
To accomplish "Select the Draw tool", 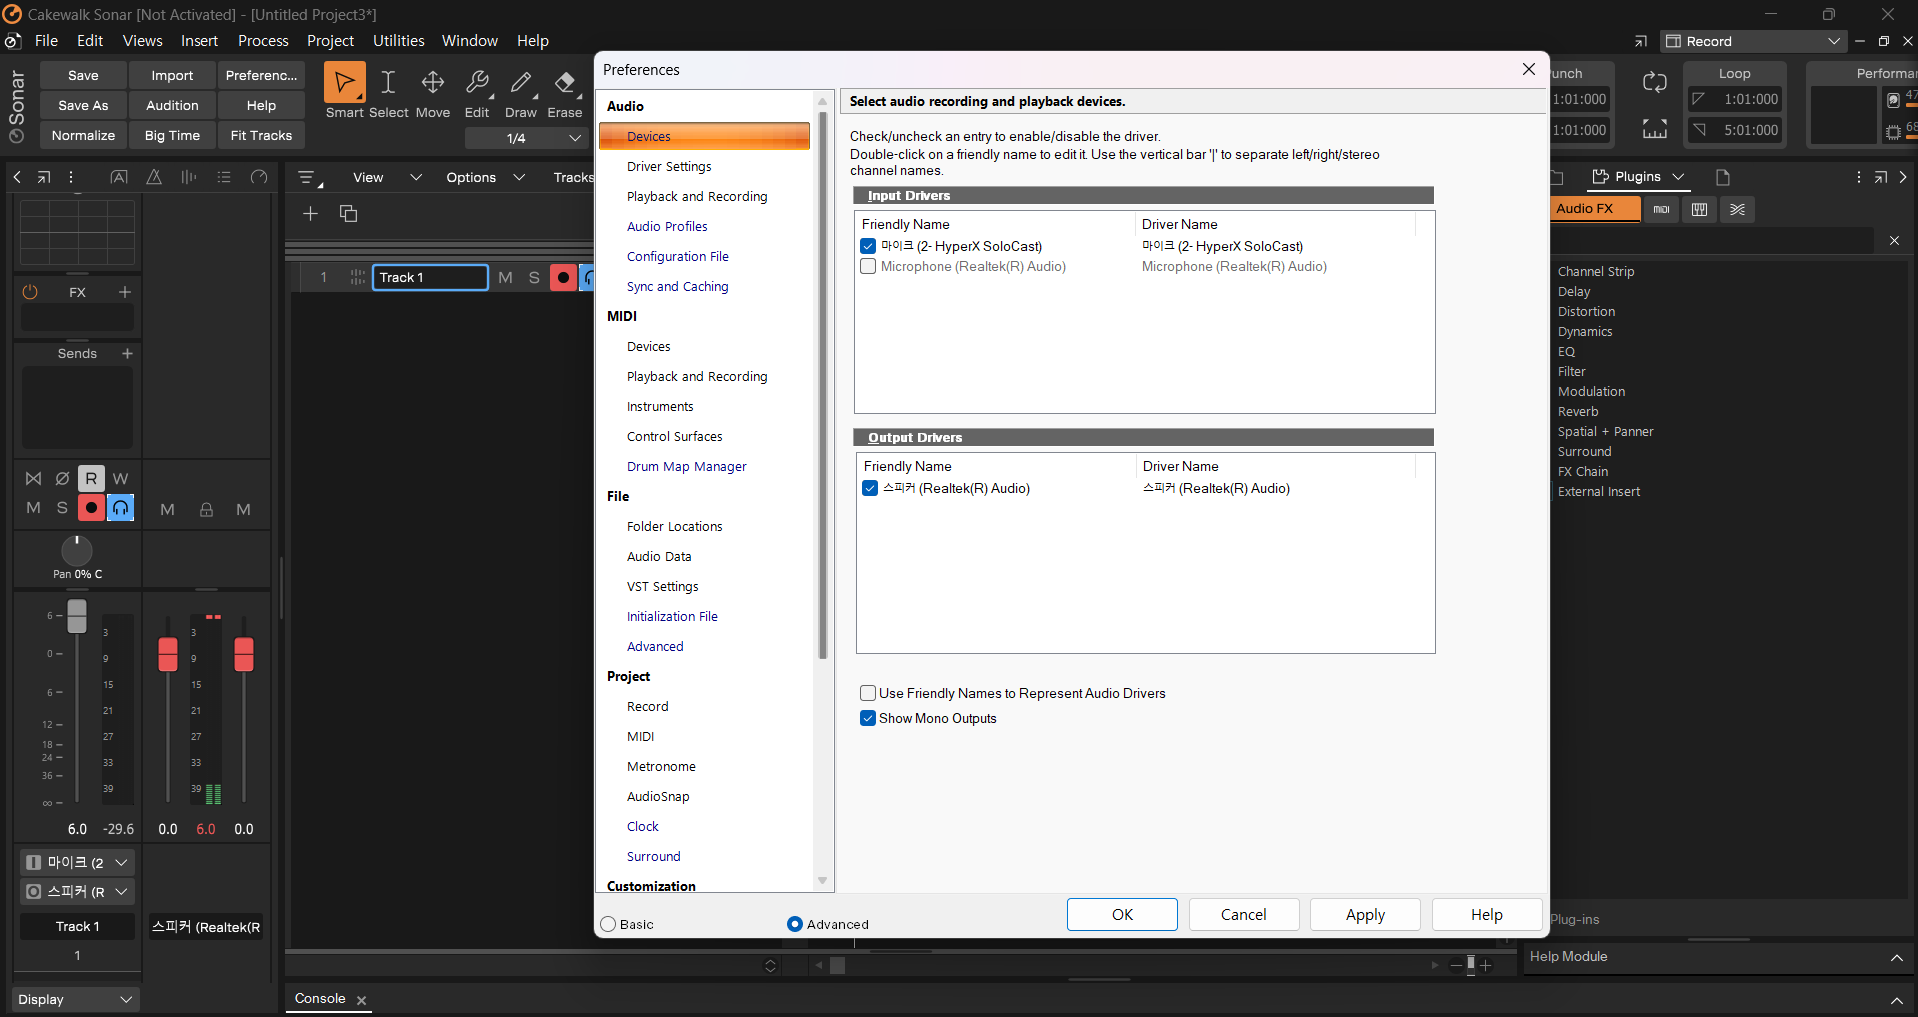I will click(521, 82).
